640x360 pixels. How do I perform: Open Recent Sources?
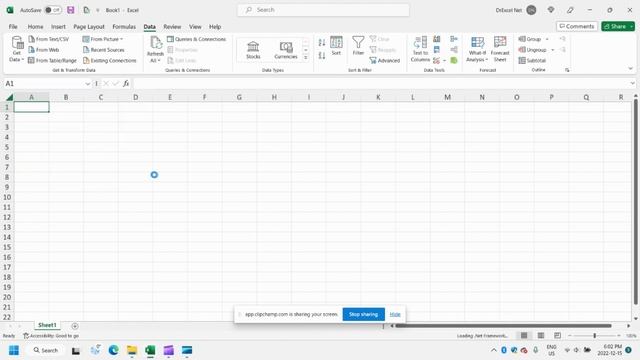pos(103,50)
